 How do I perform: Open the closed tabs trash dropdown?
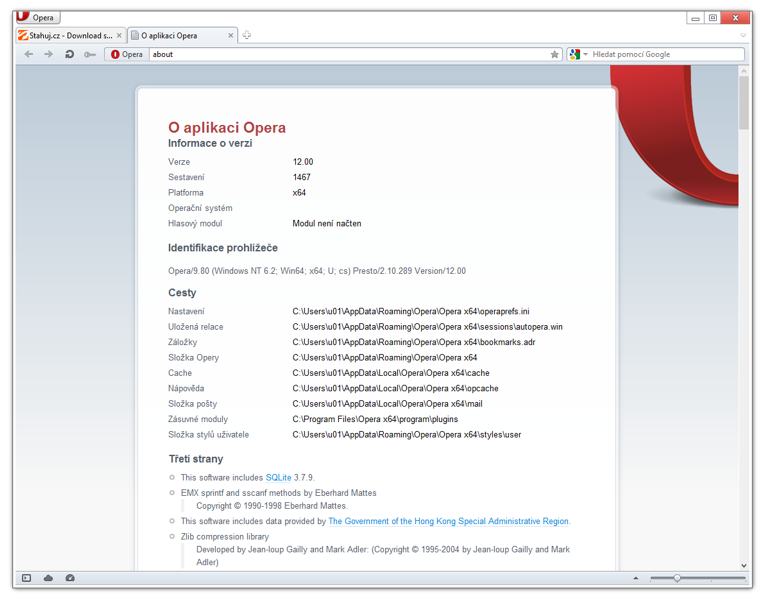pyautogui.click(x=743, y=35)
